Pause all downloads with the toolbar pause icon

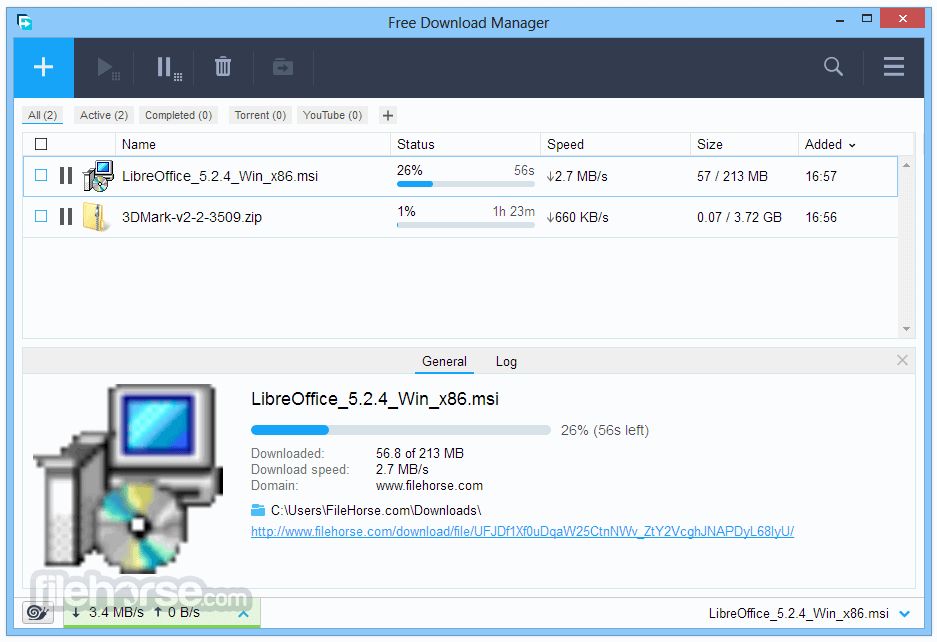point(169,68)
